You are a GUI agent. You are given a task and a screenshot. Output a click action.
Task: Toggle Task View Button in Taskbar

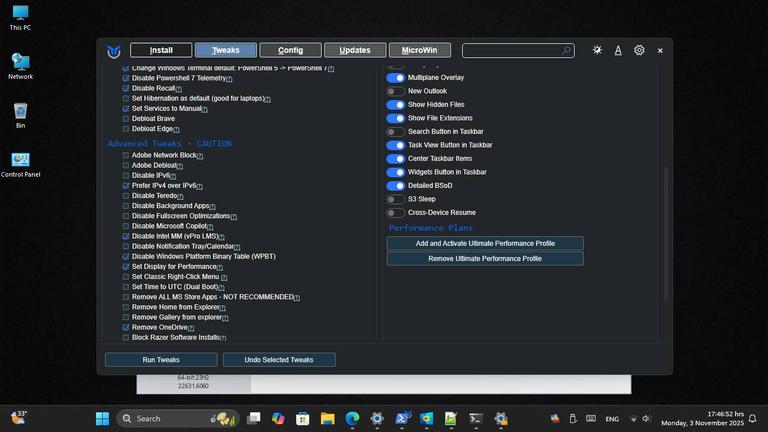(x=395, y=145)
